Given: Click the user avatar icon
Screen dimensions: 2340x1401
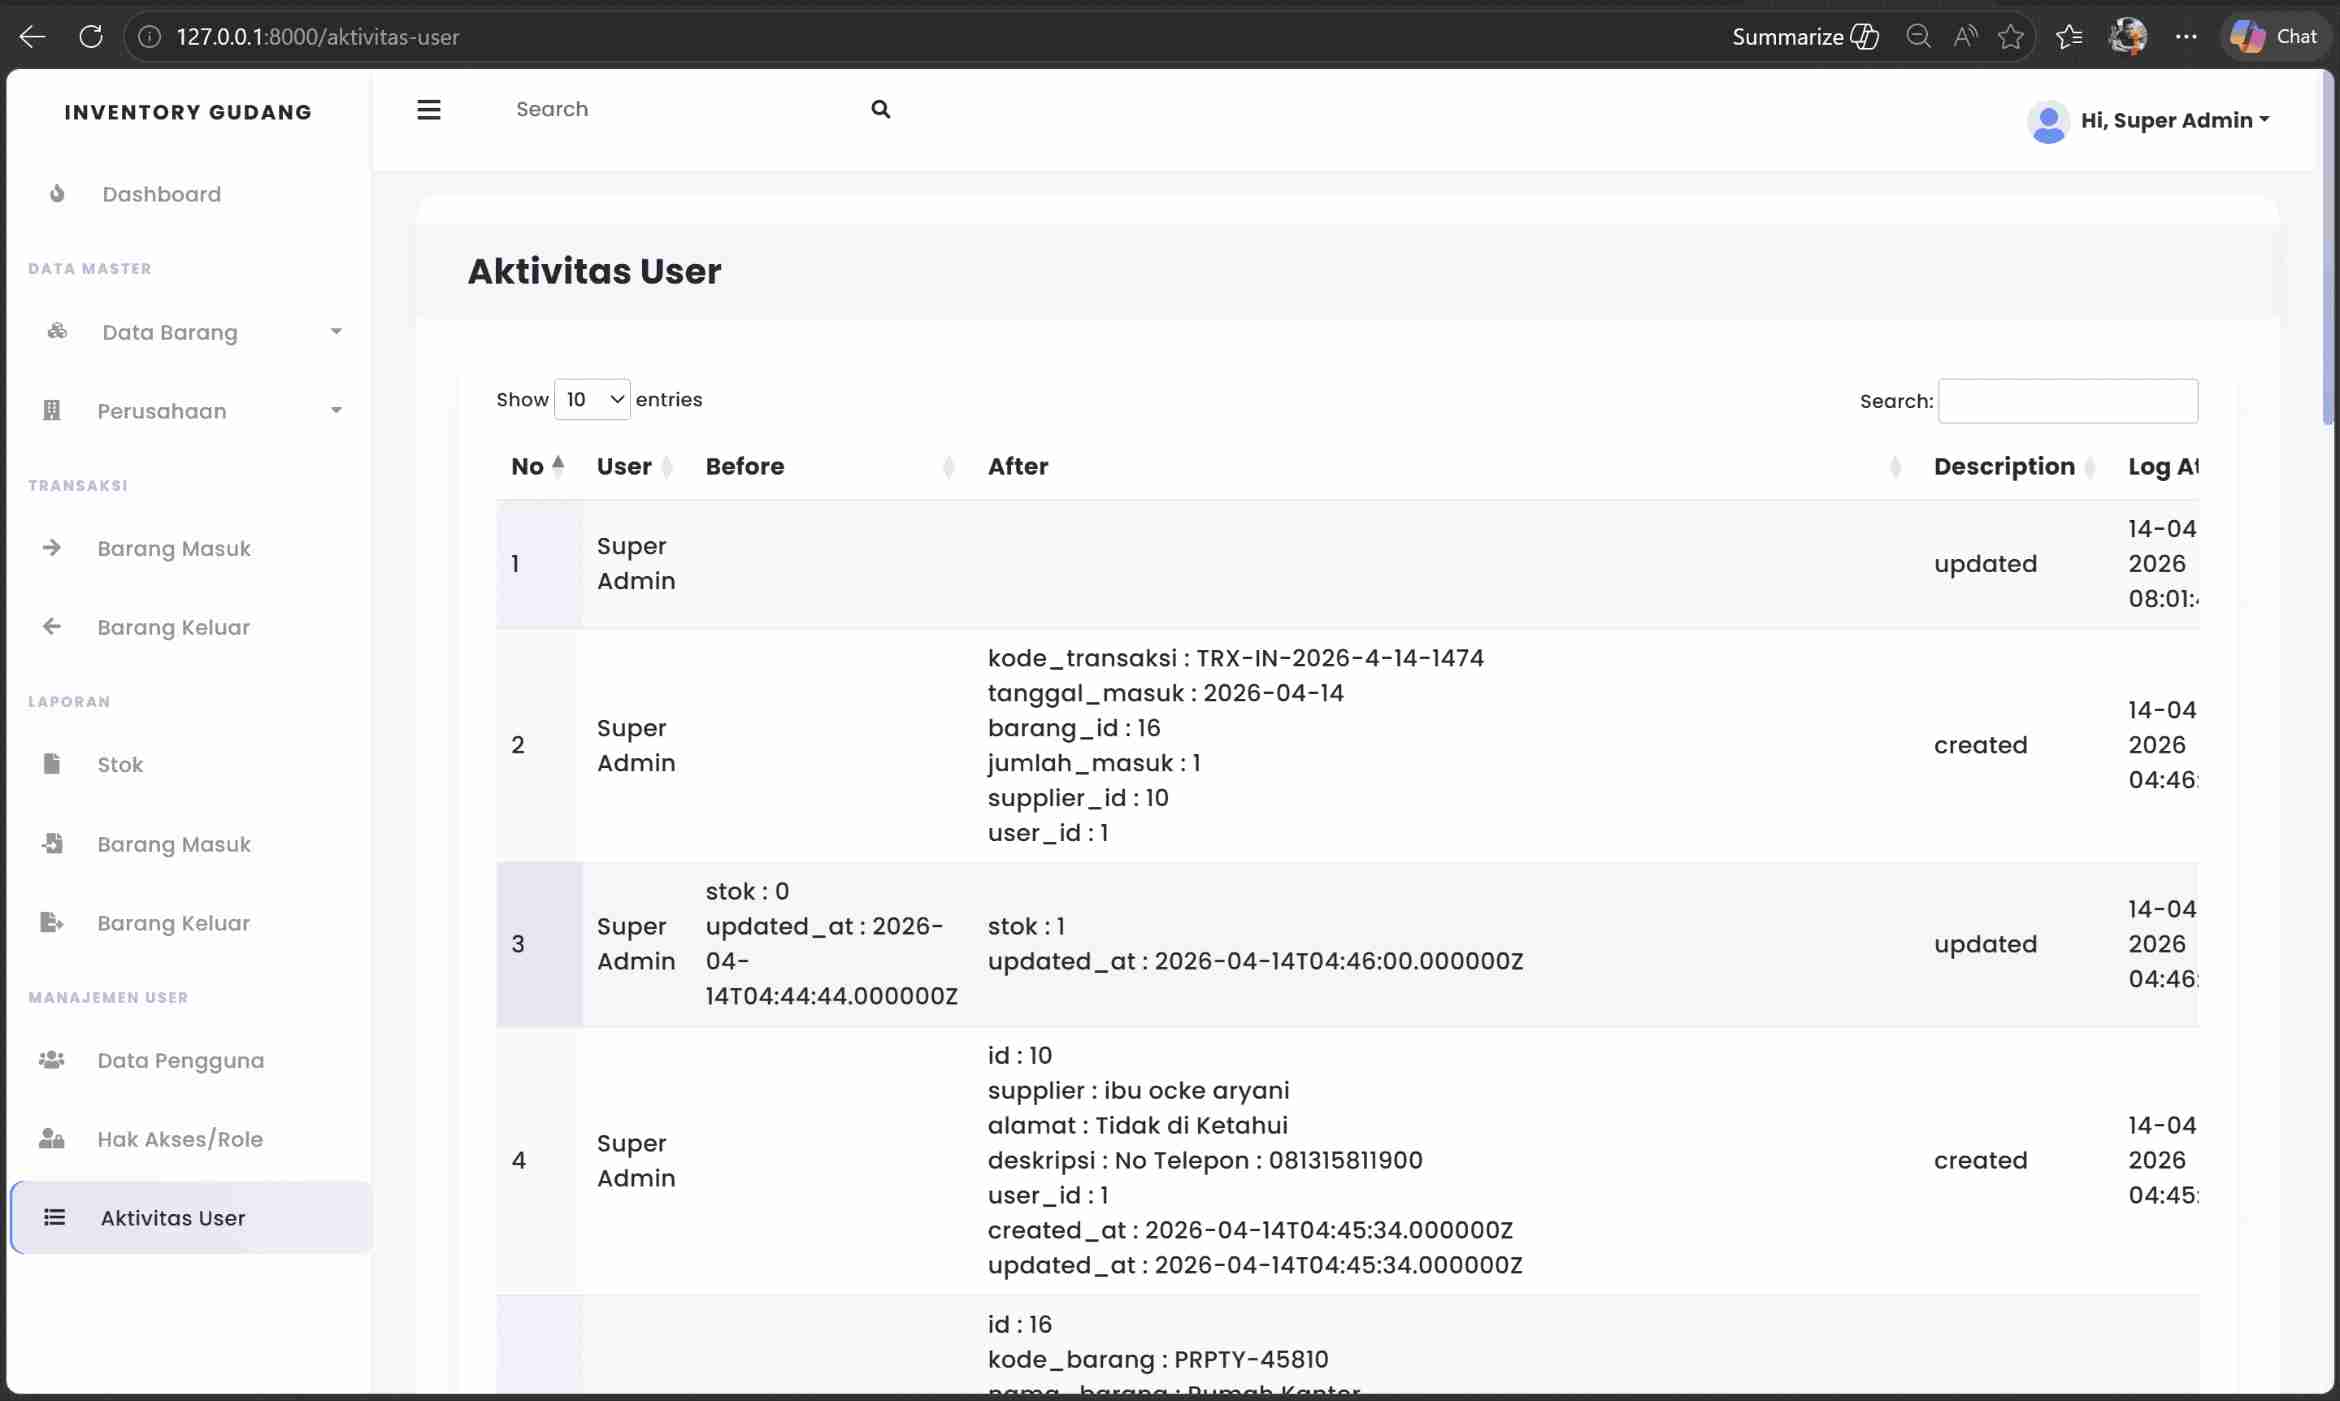Looking at the screenshot, I should (2048, 122).
